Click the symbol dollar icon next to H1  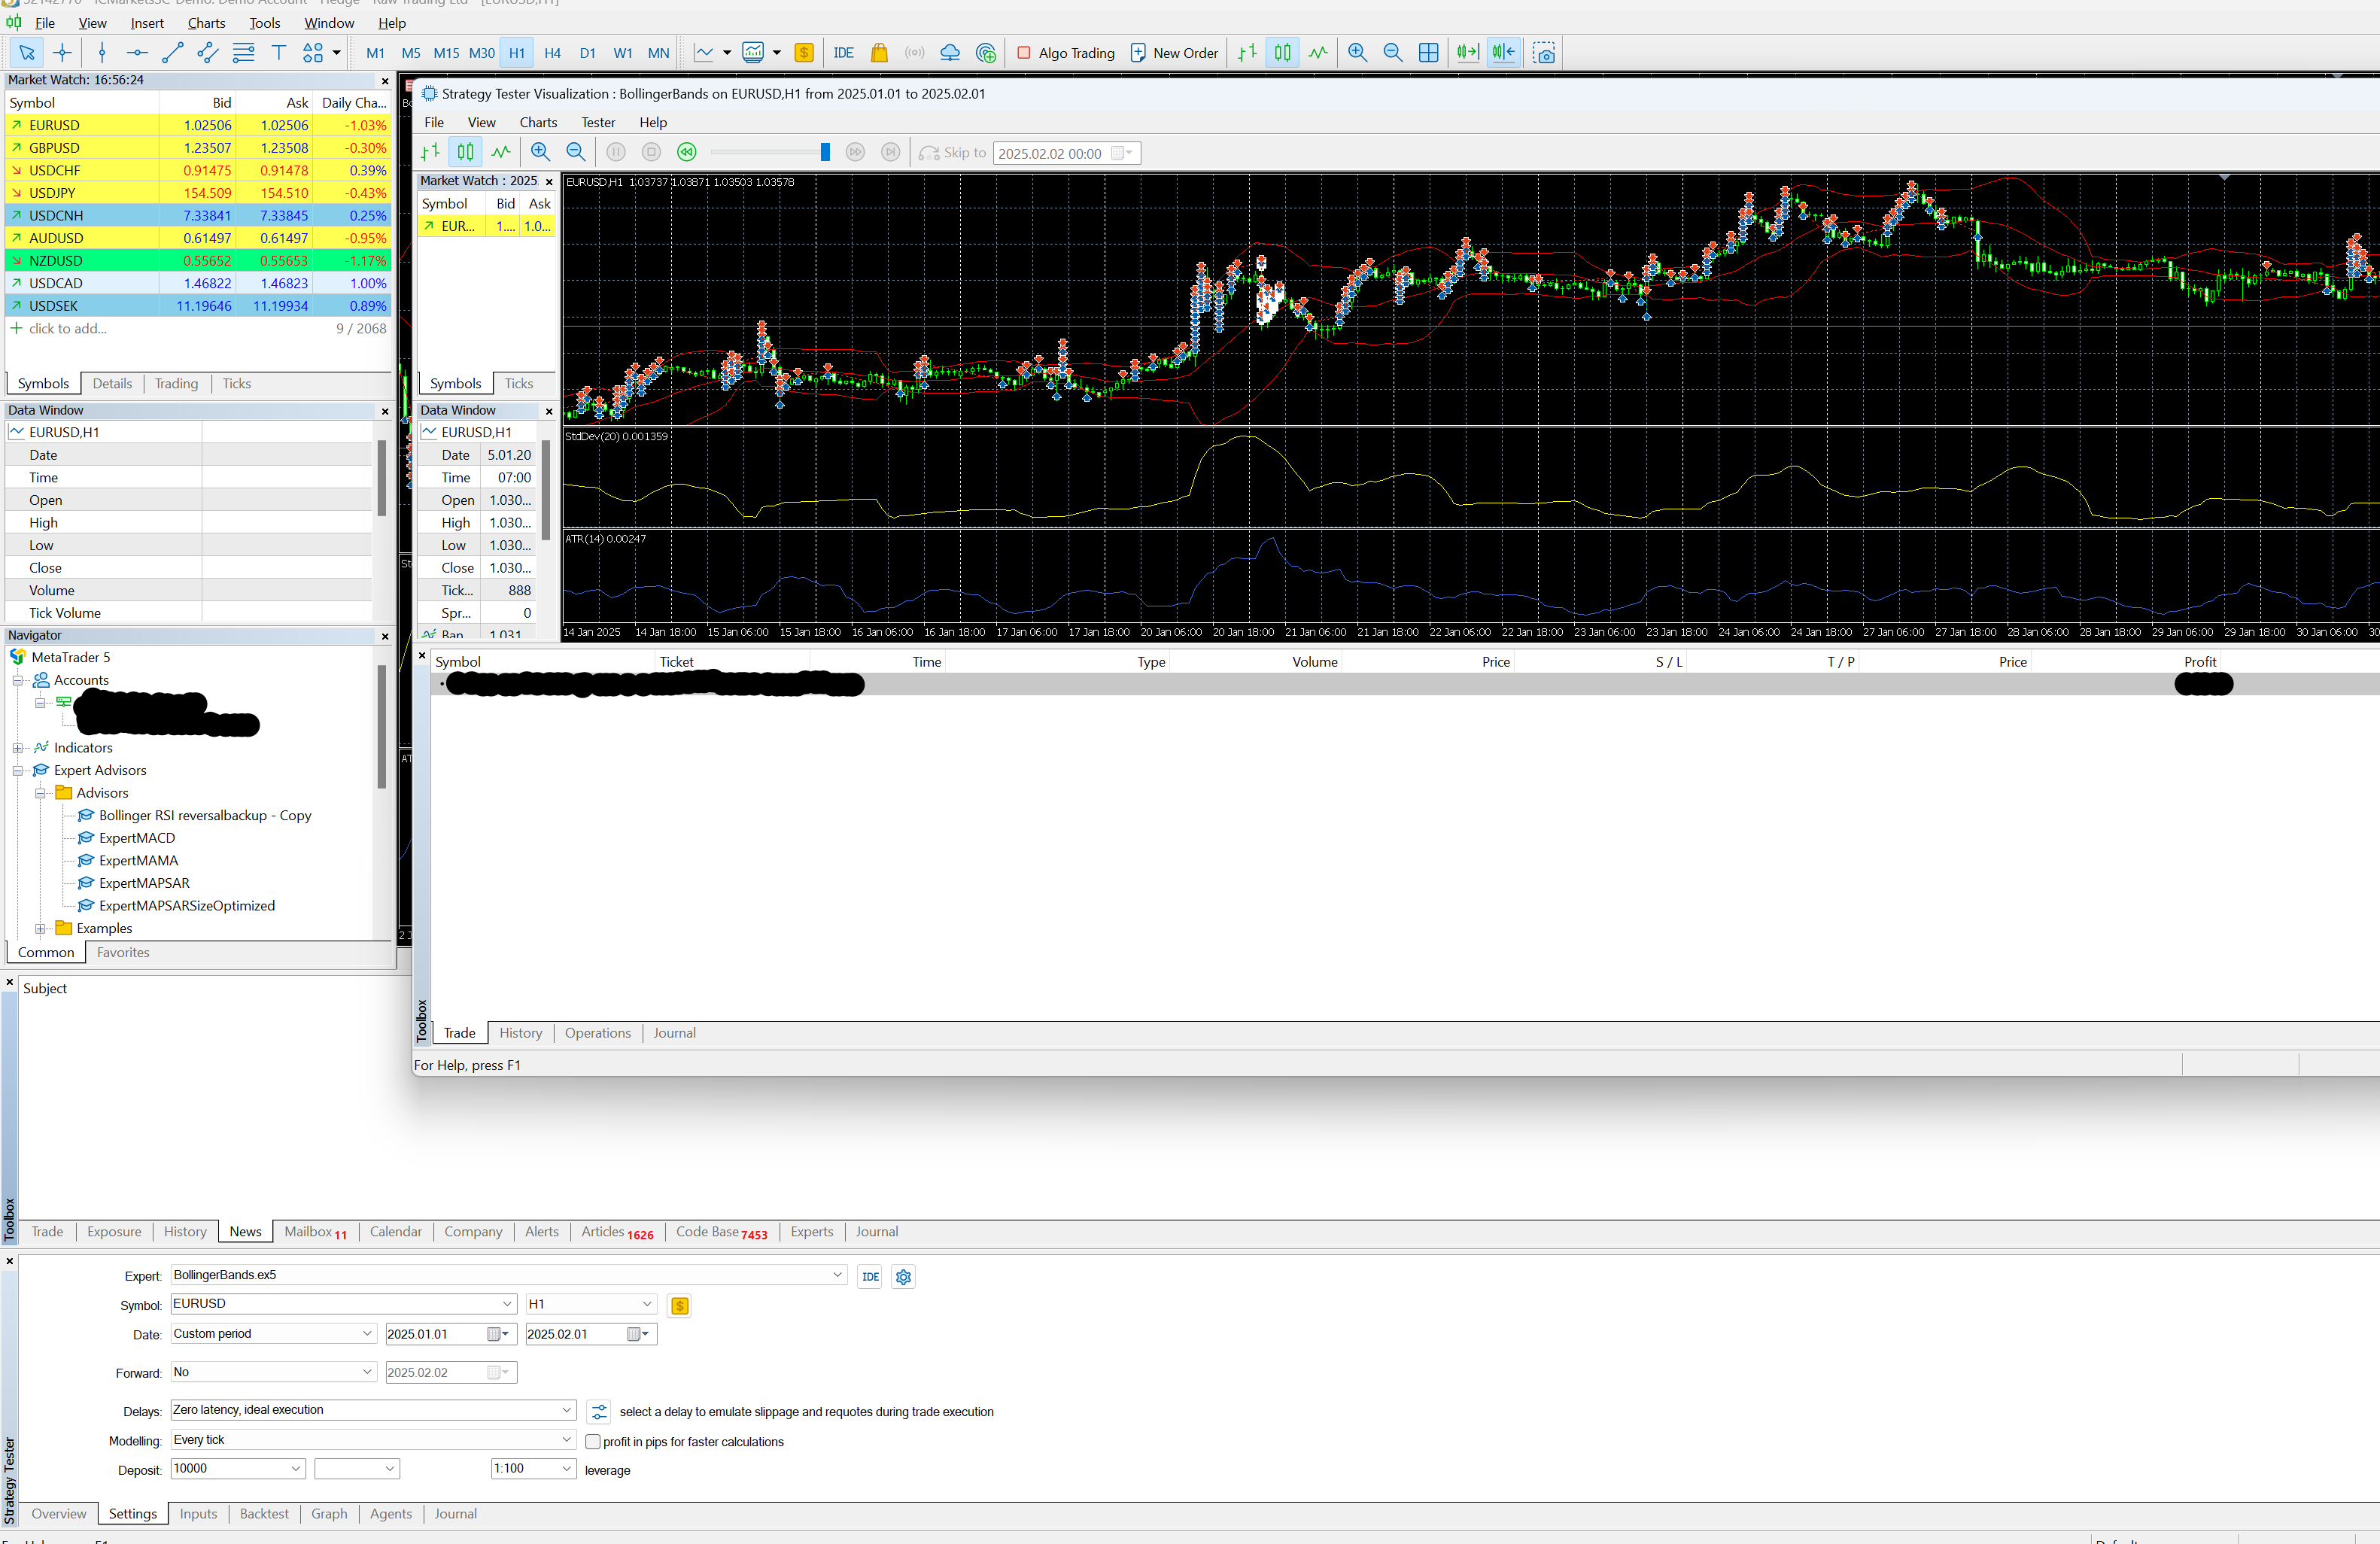680,1305
